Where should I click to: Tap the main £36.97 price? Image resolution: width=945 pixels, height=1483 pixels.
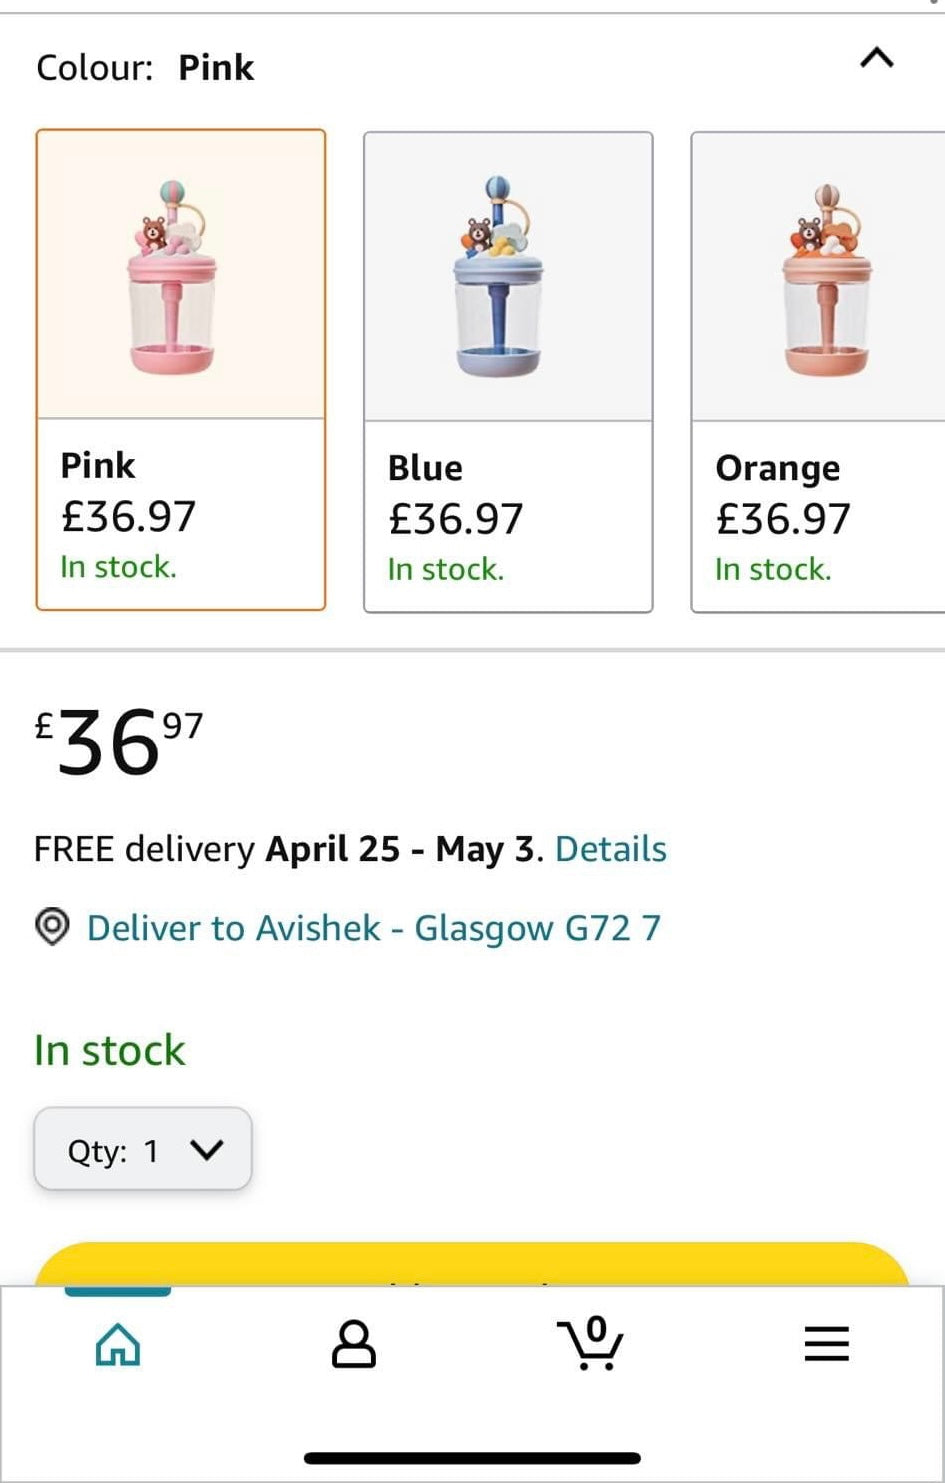pyautogui.click(x=118, y=742)
